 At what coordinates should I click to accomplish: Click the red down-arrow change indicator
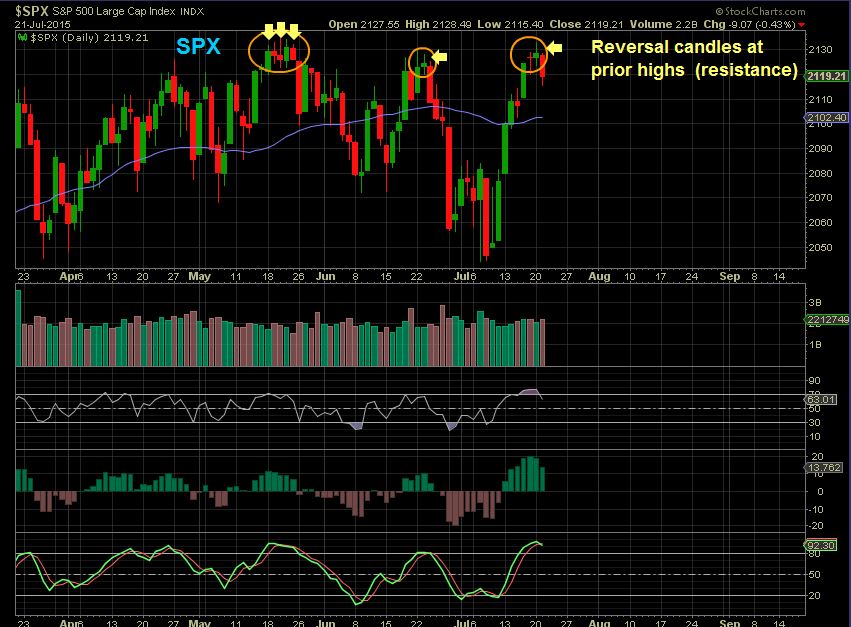tap(802, 25)
